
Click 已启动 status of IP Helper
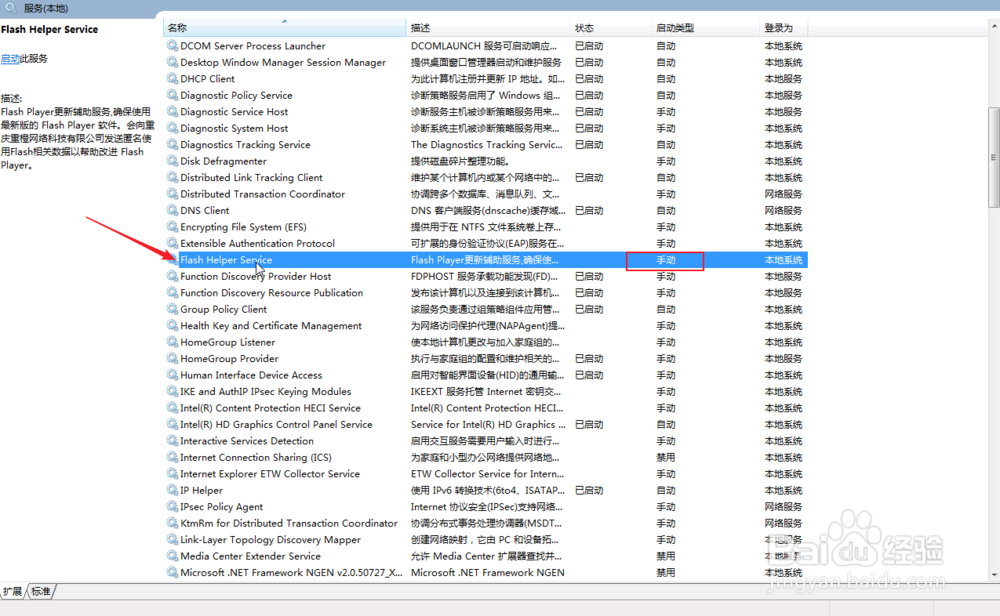tap(589, 490)
